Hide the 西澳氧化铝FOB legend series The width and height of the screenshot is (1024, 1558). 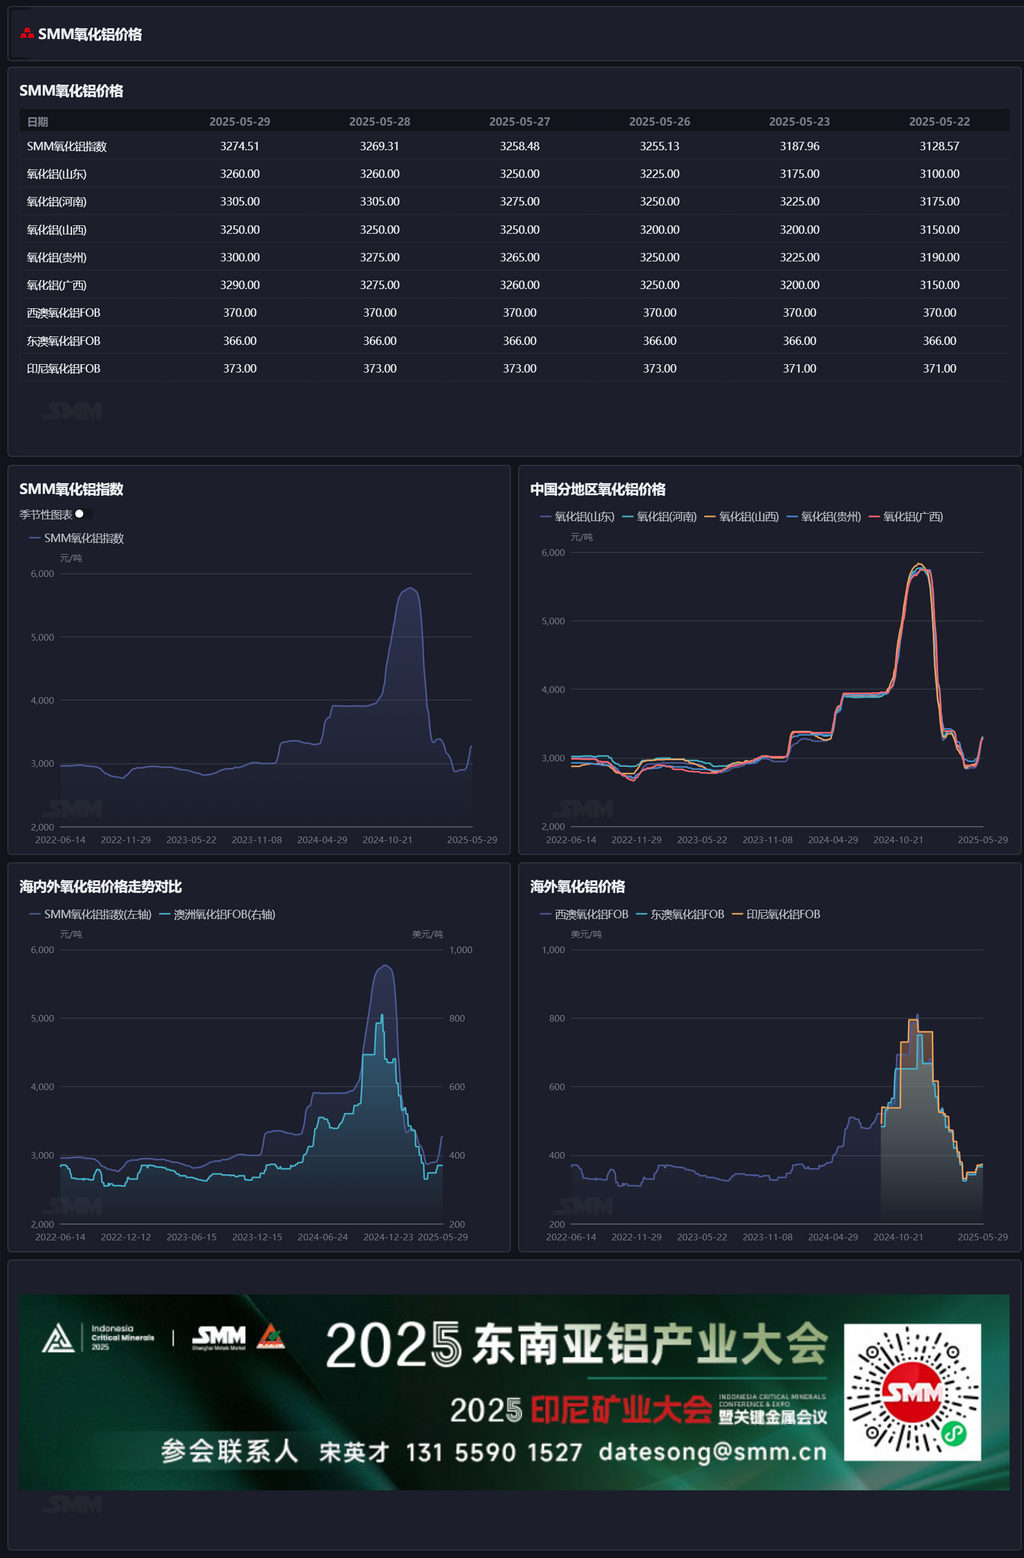584,914
